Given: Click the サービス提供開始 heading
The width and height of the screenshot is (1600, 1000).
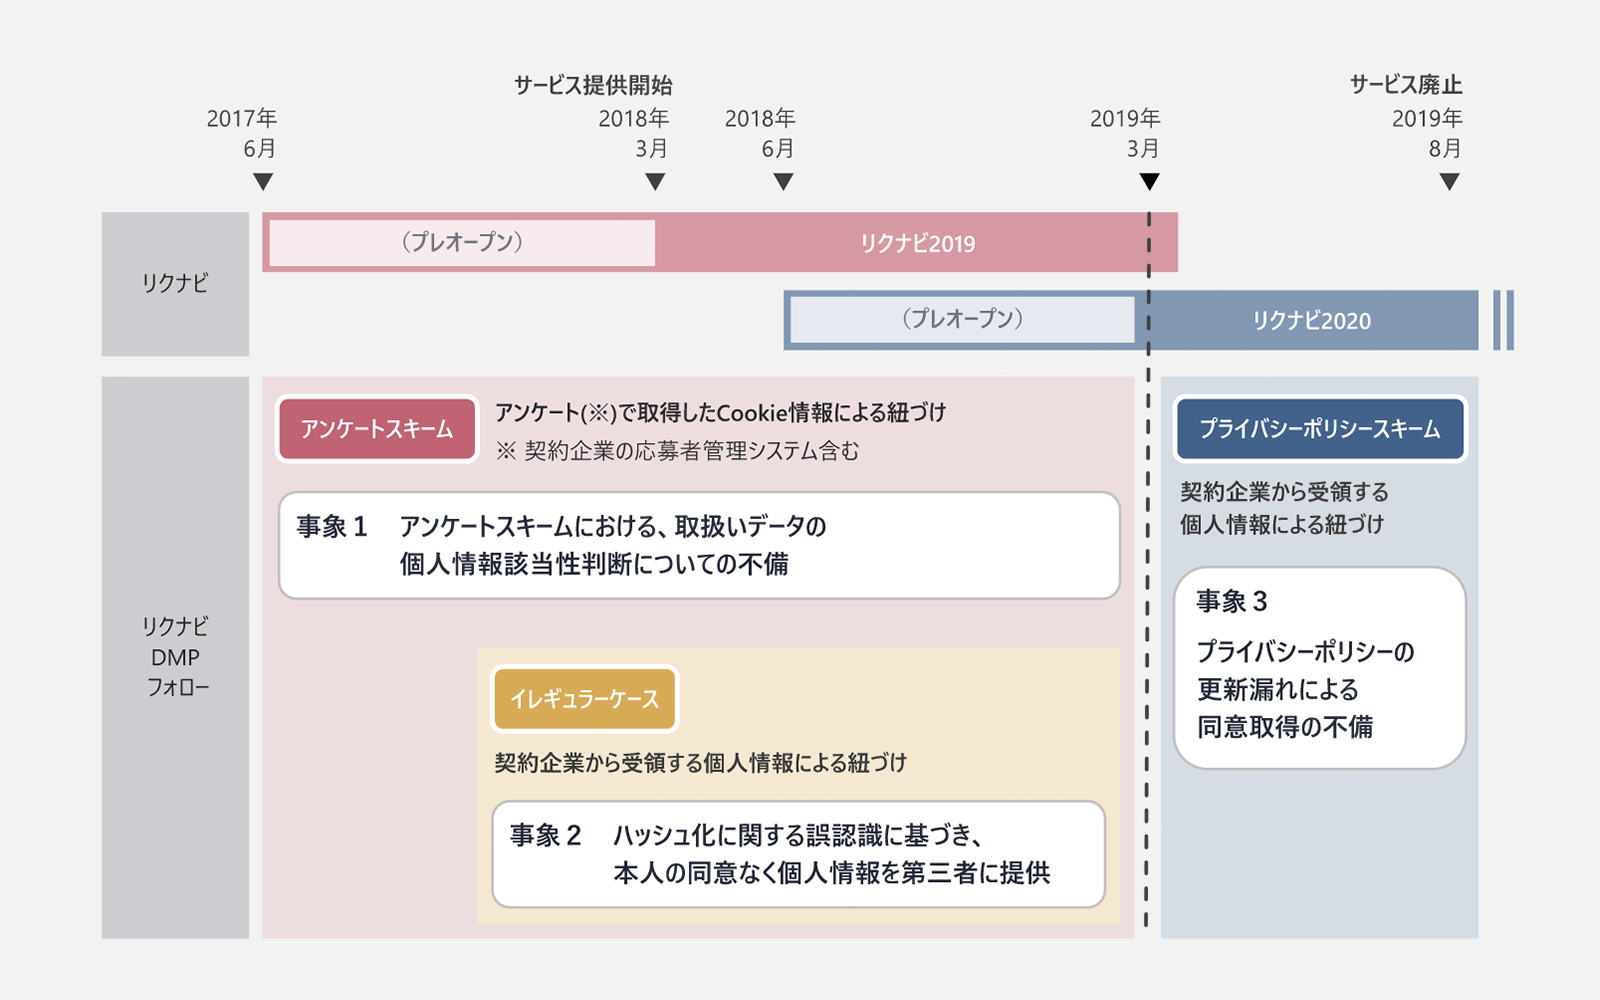Looking at the screenshot, I should point(593,85).
